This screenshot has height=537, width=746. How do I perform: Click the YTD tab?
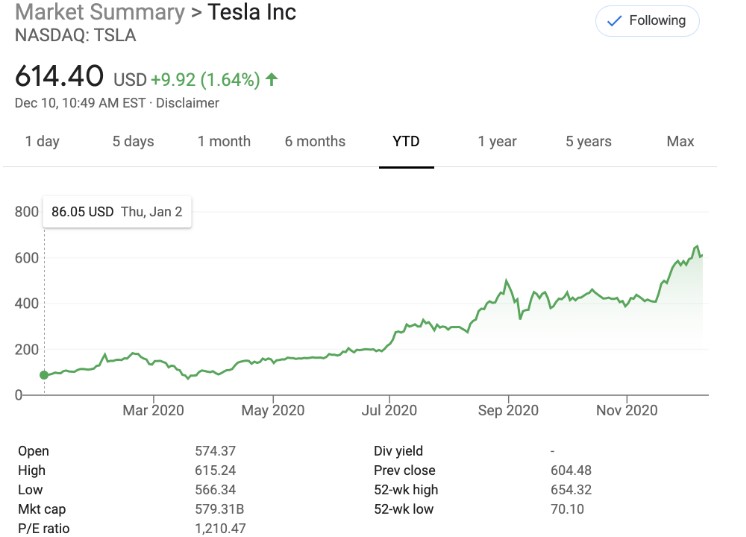pos(406,141)
